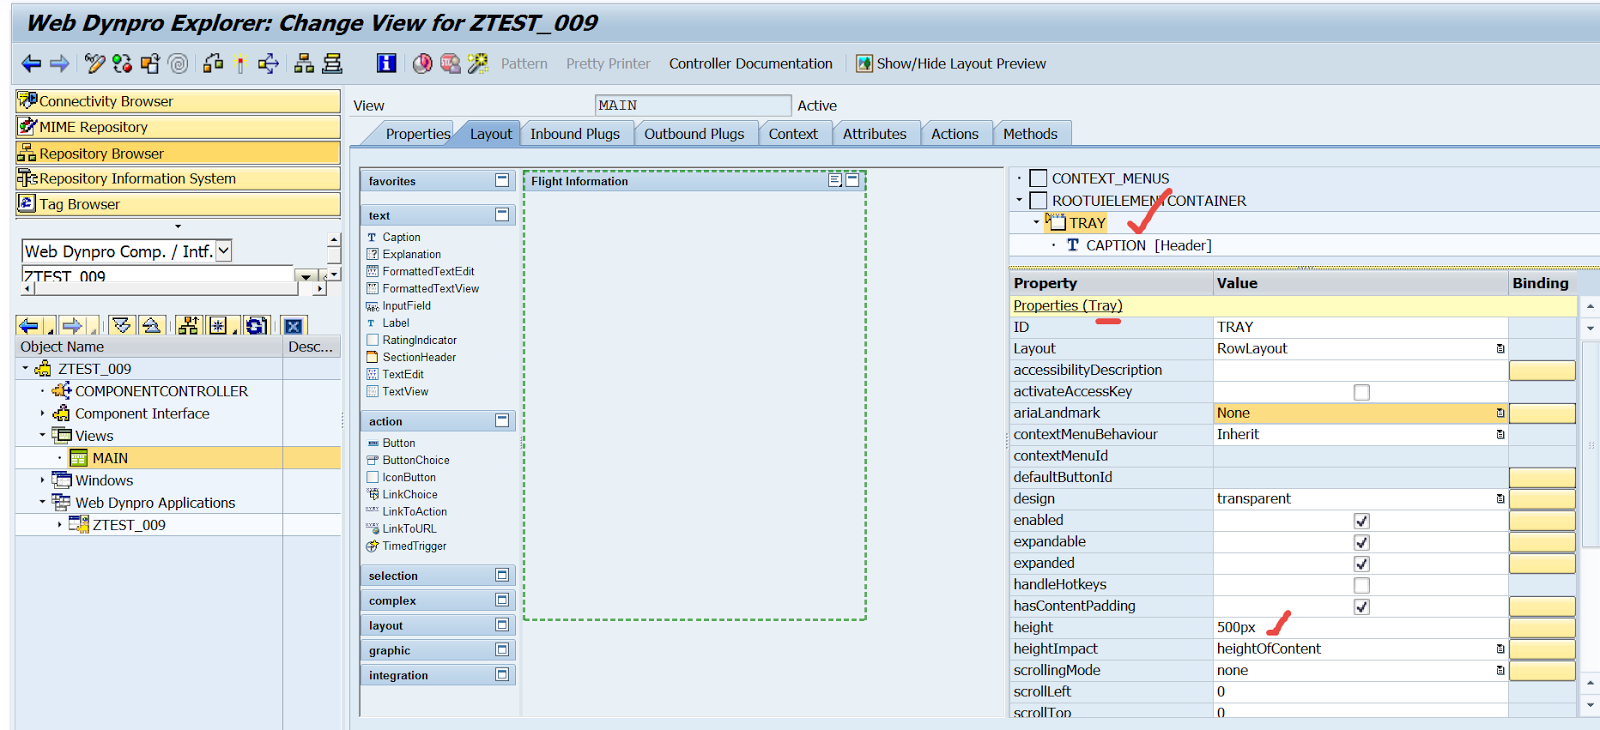Toggle the hasContentPadding checkbox
This screenshot has height=730, width=1600.
[x=1361, y=607]
